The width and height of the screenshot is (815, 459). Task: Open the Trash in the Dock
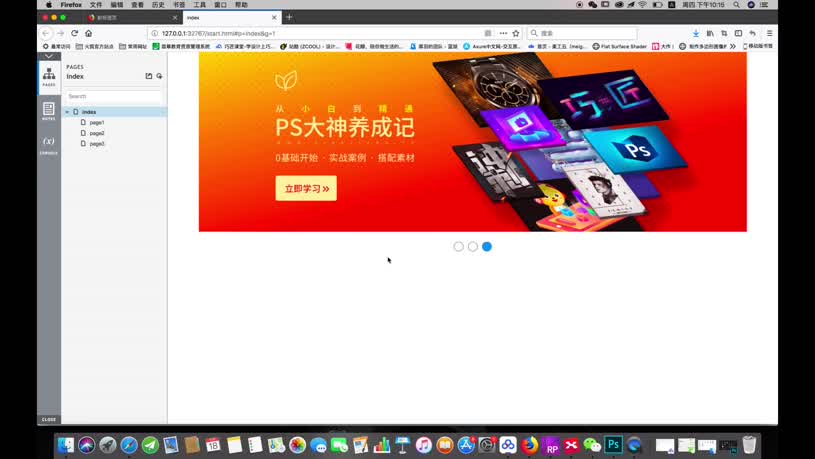(x=749, y=445)
